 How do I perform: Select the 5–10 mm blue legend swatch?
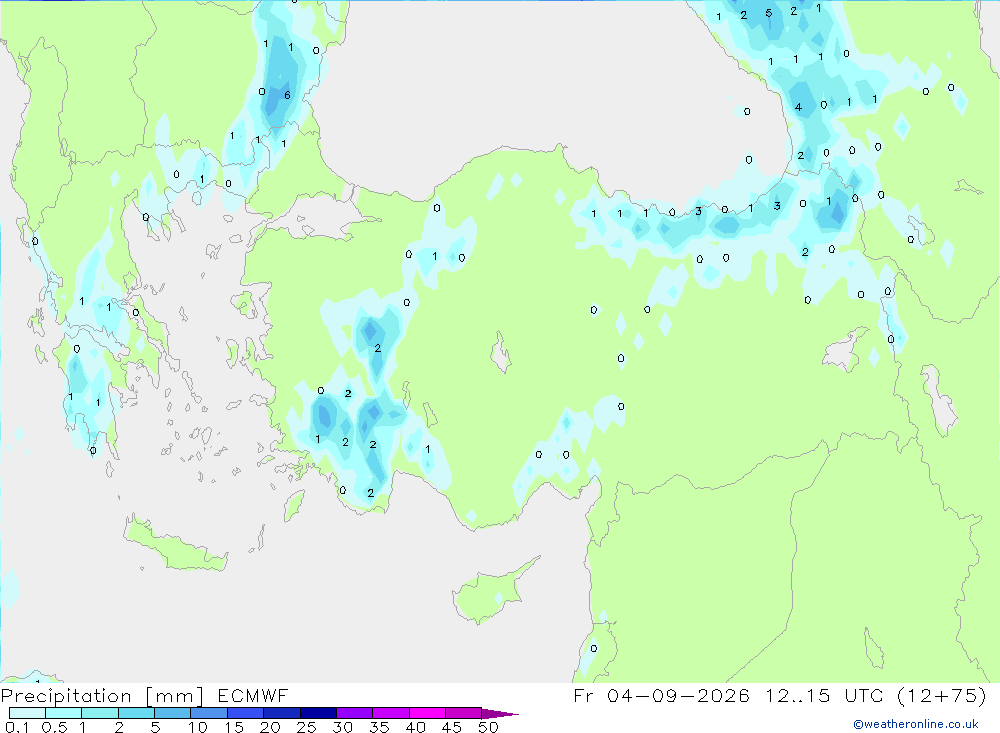(173, 713)
